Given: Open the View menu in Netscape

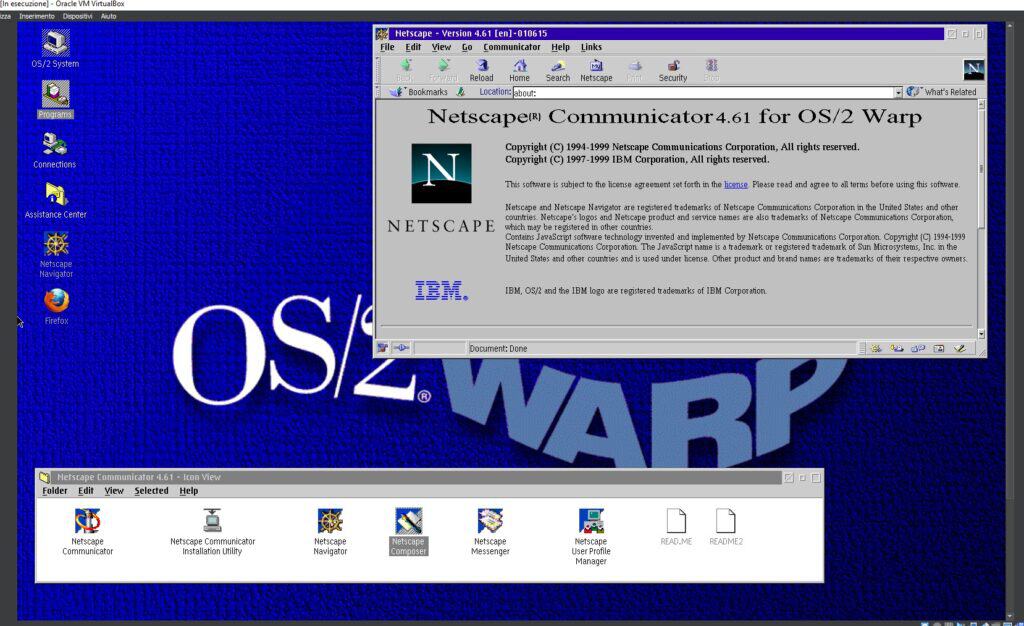Looking at the screenshot, I should pos(441,47).
